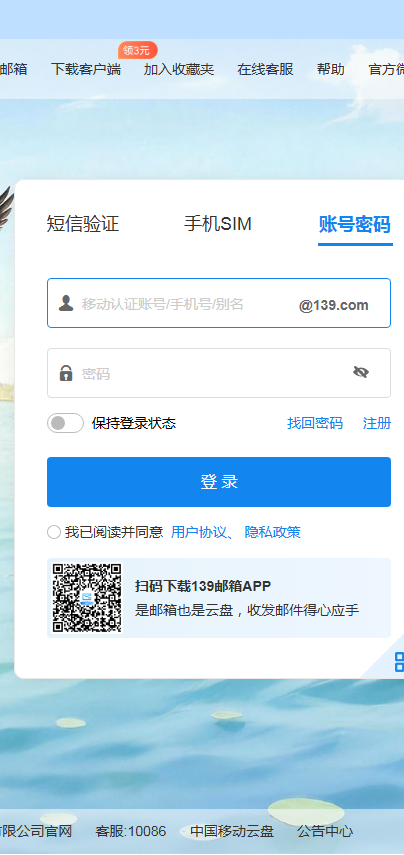Image resolution: width=404 pixels, height=855 pixels.
Task: Toggle password visibility eye icon
Action: click(x=361, y=372)
